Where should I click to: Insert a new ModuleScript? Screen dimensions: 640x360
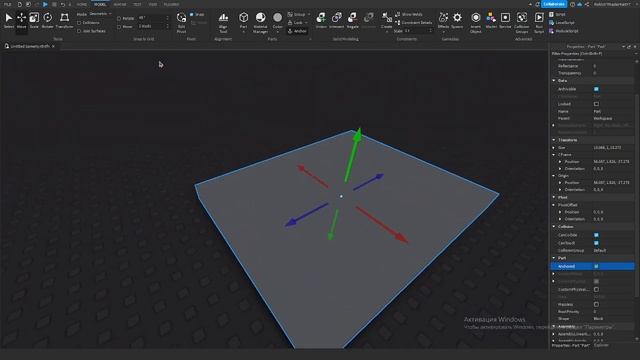564,31
